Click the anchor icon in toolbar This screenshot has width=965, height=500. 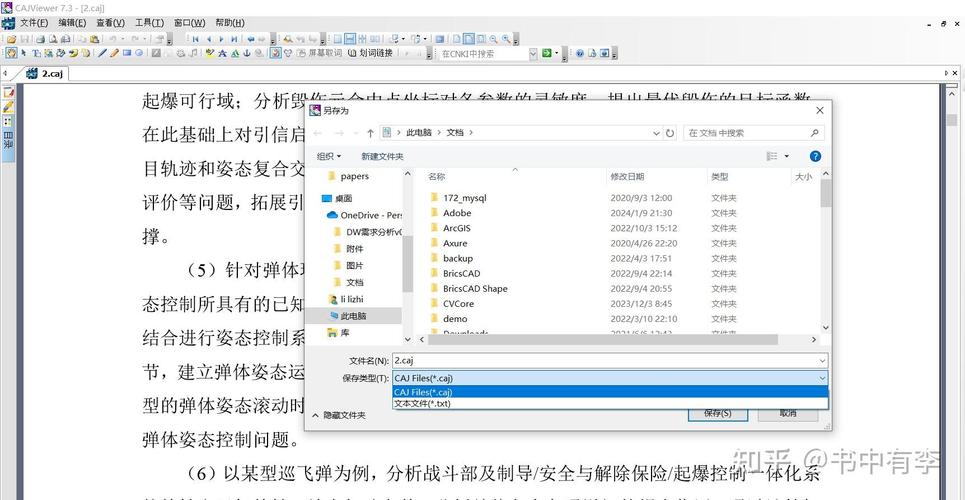pyautogui.click(x=247, y=53)
